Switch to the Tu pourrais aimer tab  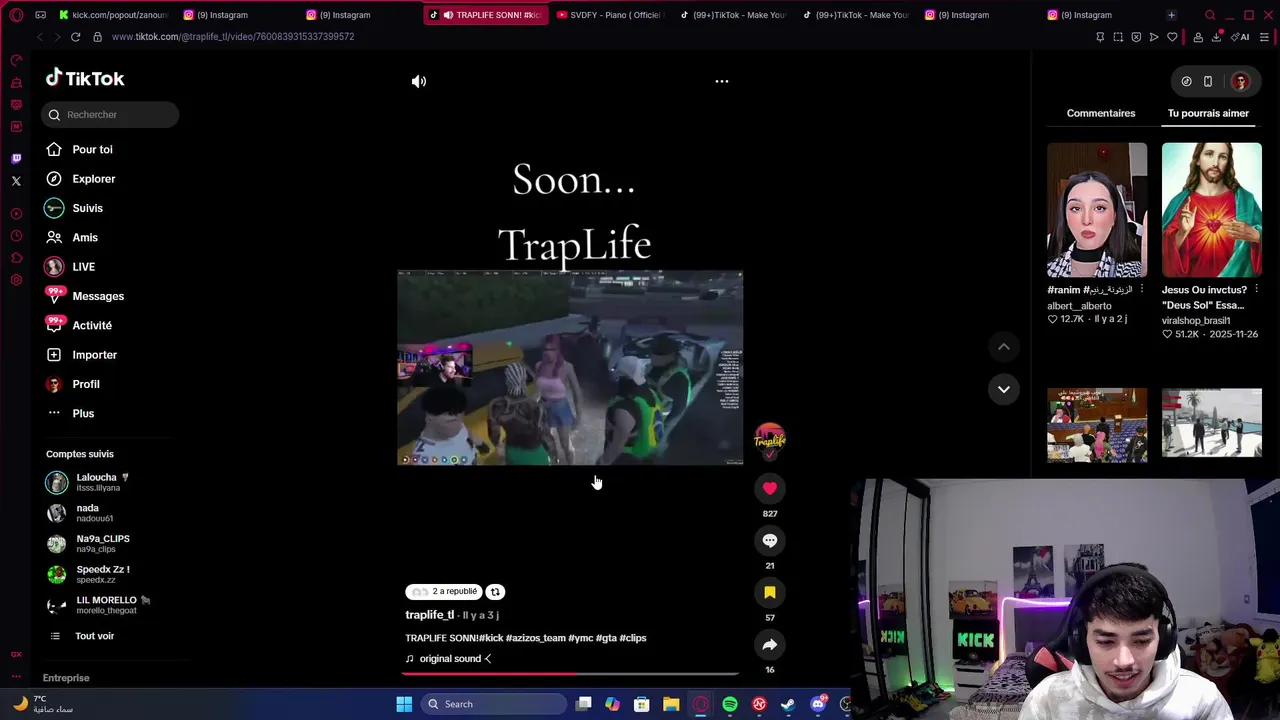click(x=1208, y=113)
